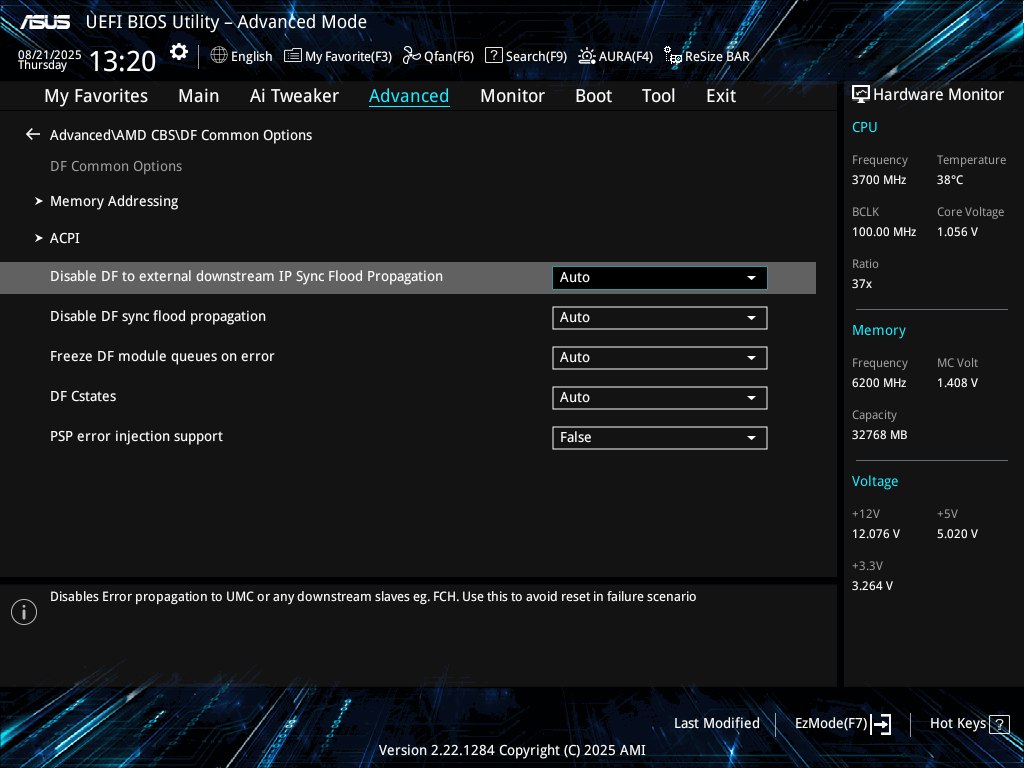Click the CPU heading in Hardware Monitor

pyautogui.click(x=864, y=127)
